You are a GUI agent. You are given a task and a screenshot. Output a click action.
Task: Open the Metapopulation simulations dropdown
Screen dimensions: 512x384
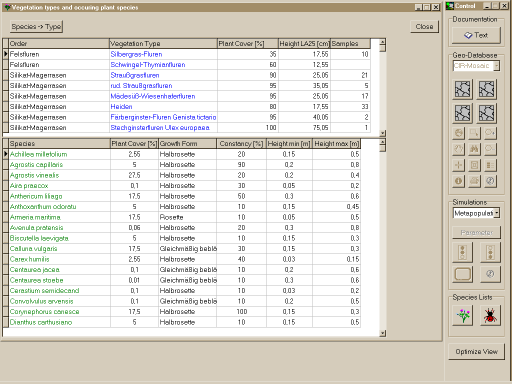point(497,213)
